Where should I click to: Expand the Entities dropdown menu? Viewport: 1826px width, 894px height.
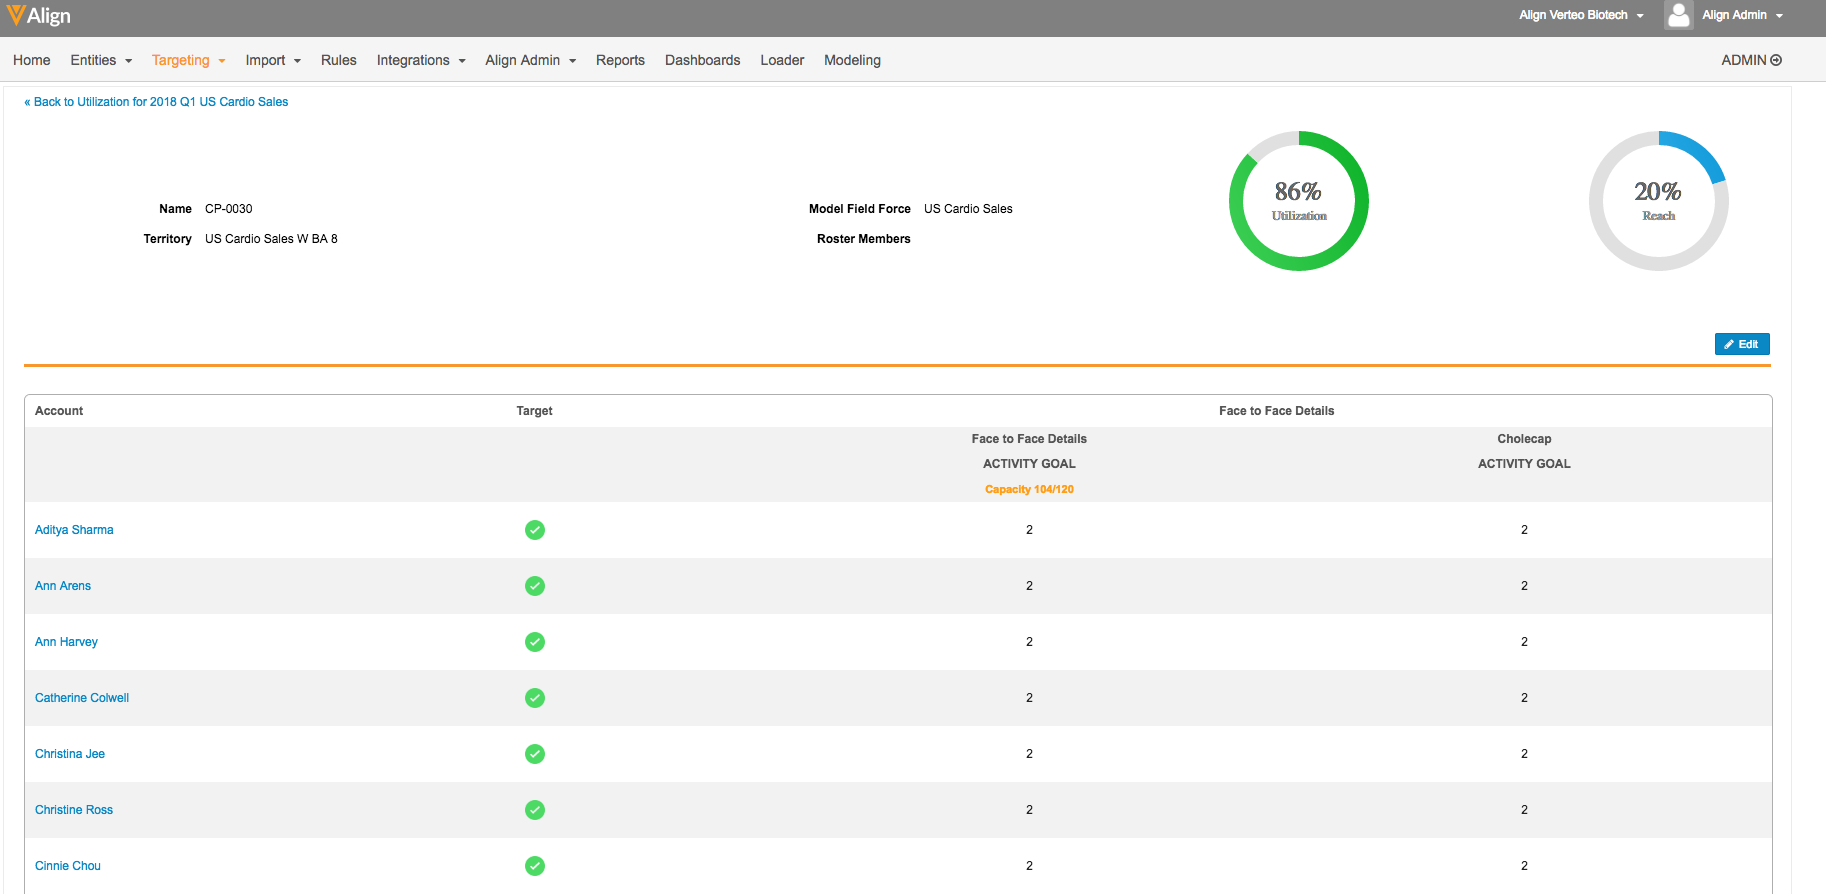[x=101, y=60]
